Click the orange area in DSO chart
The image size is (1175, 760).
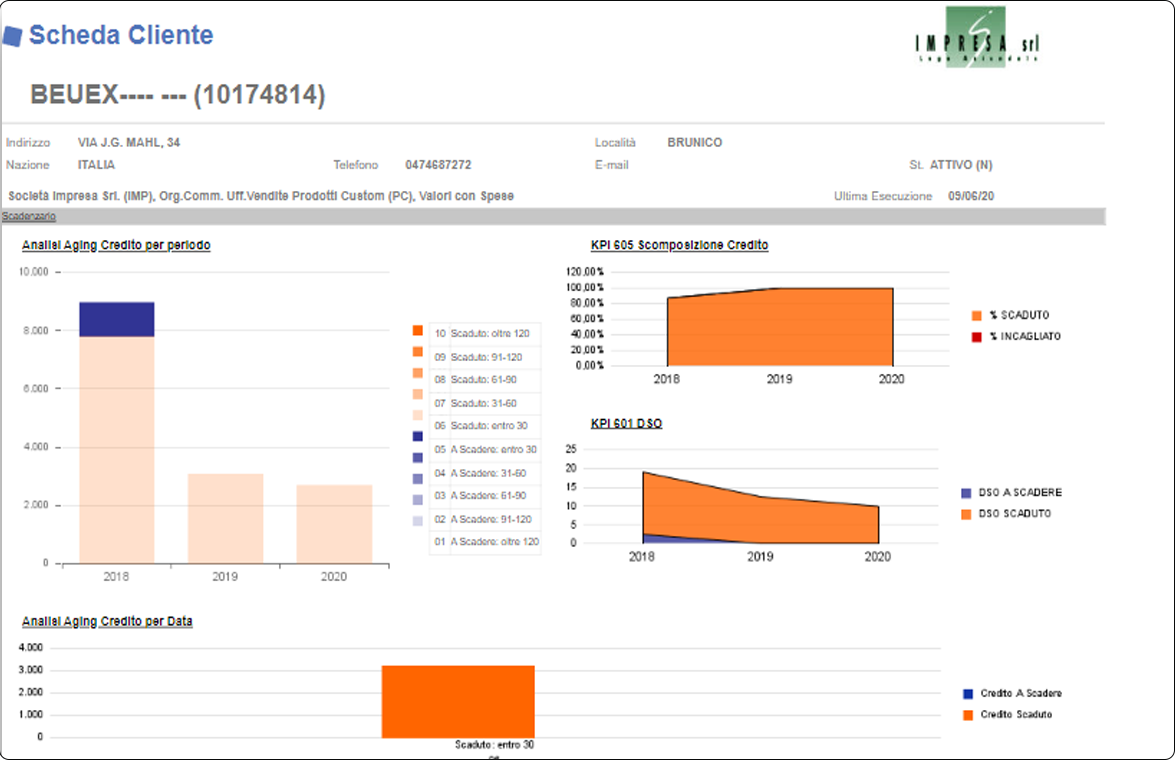(x=761, y=517)
